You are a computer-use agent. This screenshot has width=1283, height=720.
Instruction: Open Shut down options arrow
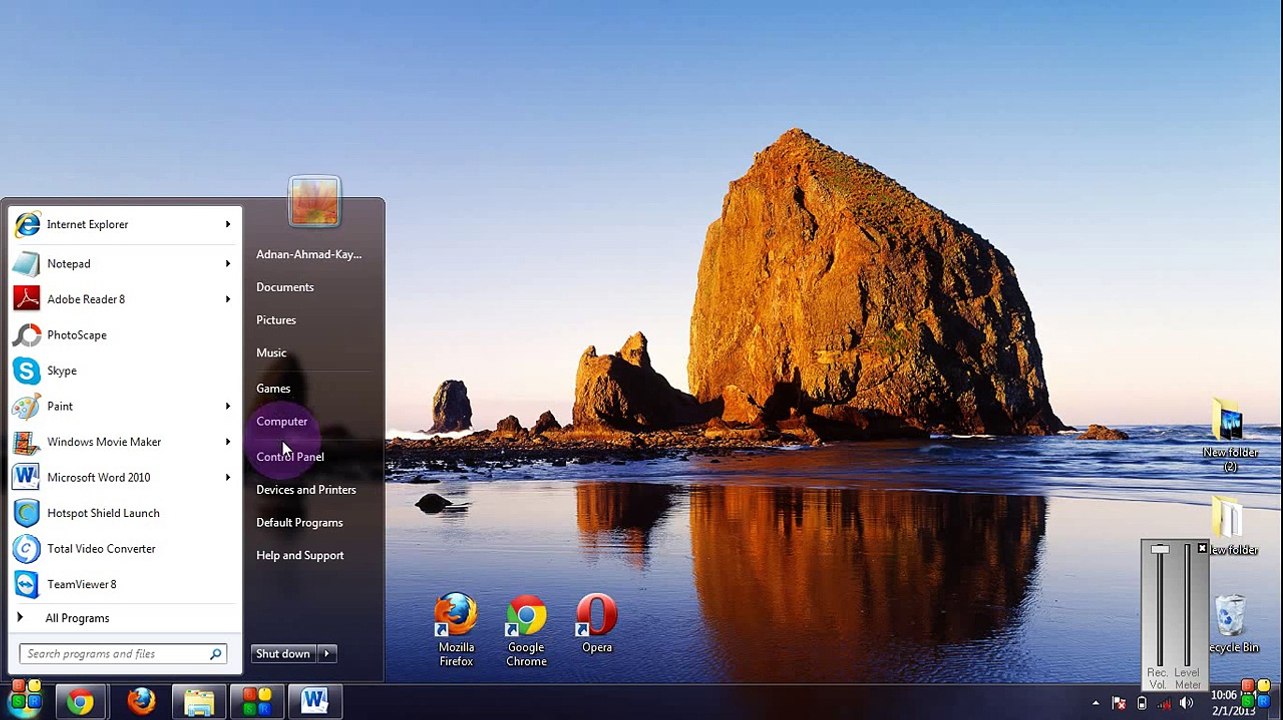pyautogui.click(x=327, y=654)
